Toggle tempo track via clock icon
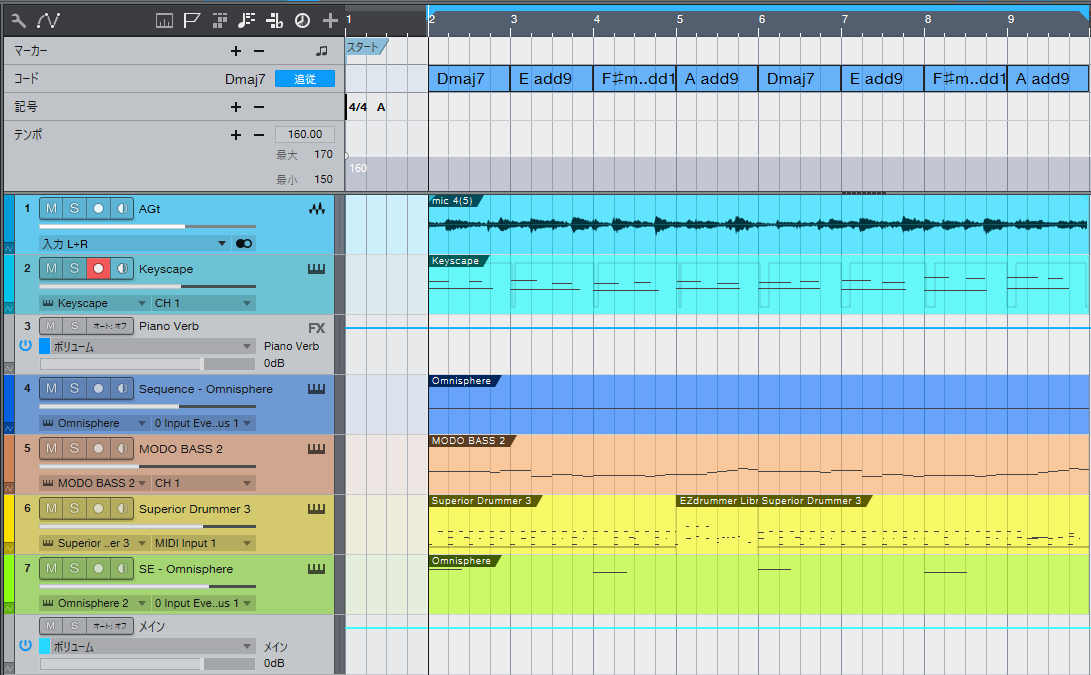This screenshot has width=1091, height=675. 302,21
